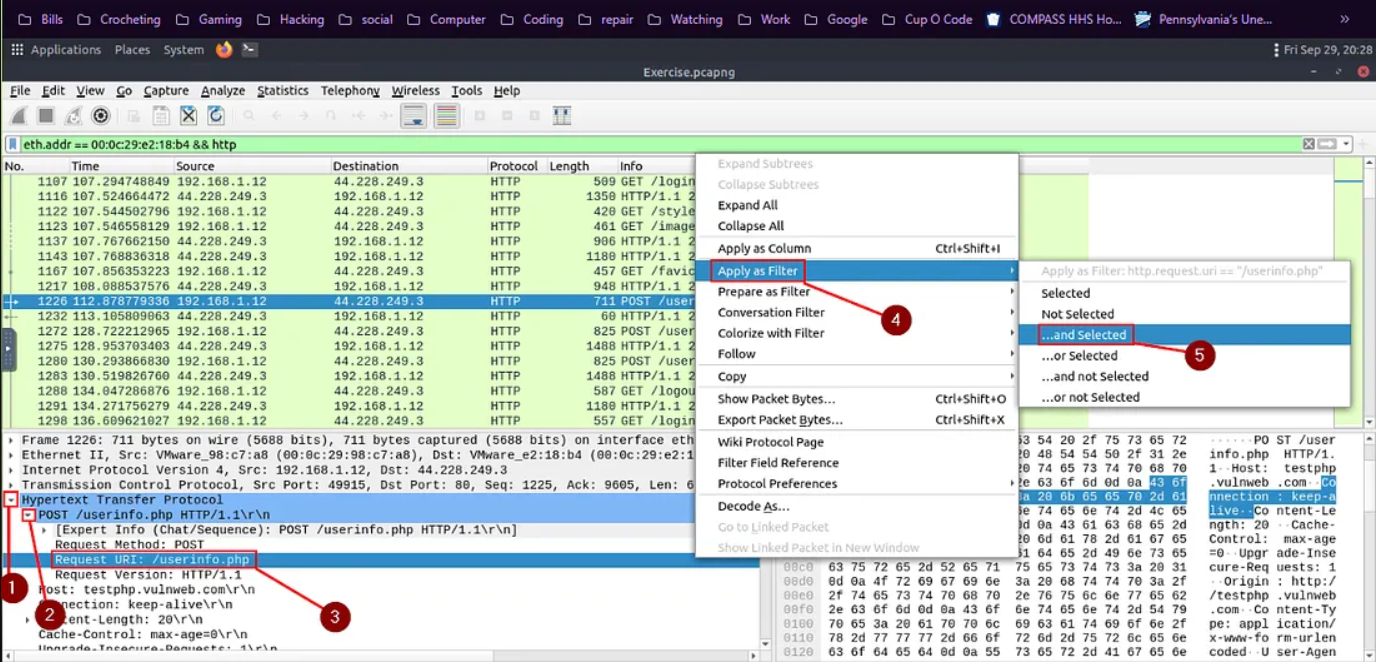Toggle packet colorization
Image resolution: width=1376 pixels, height=662 pixels.
446,116
